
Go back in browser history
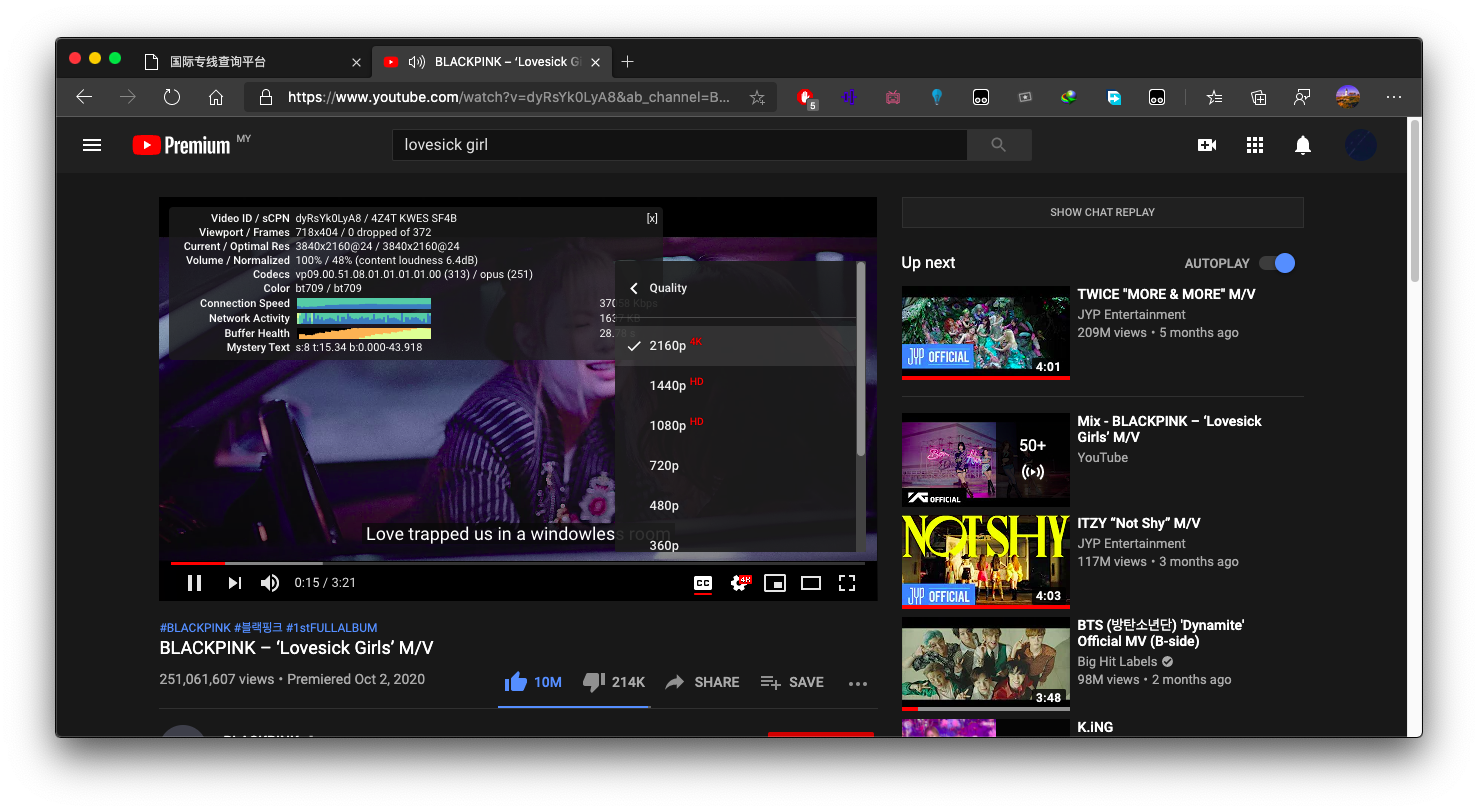pos(84,97)
